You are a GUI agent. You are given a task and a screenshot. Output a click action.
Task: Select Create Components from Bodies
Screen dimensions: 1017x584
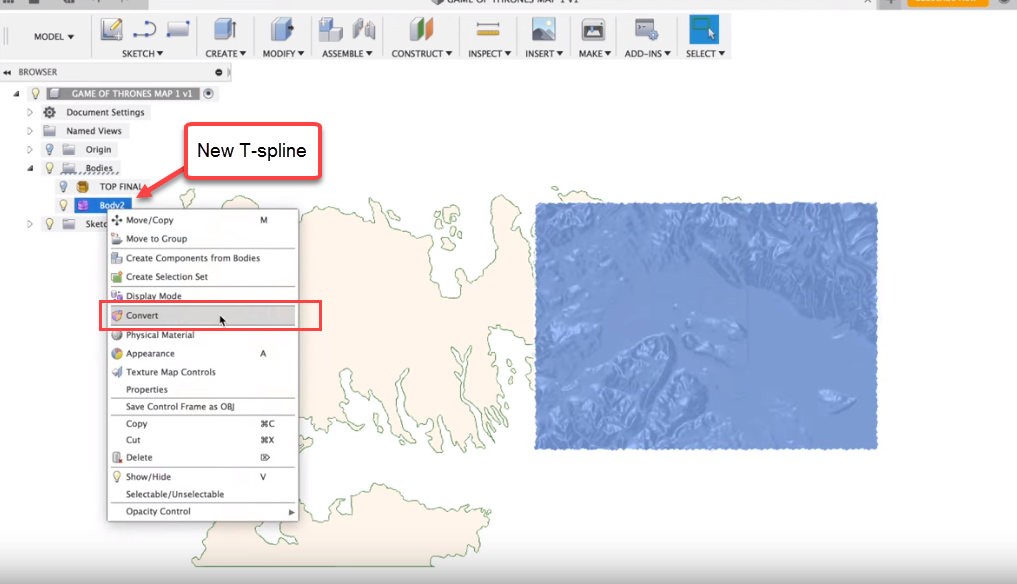point(202,258)
